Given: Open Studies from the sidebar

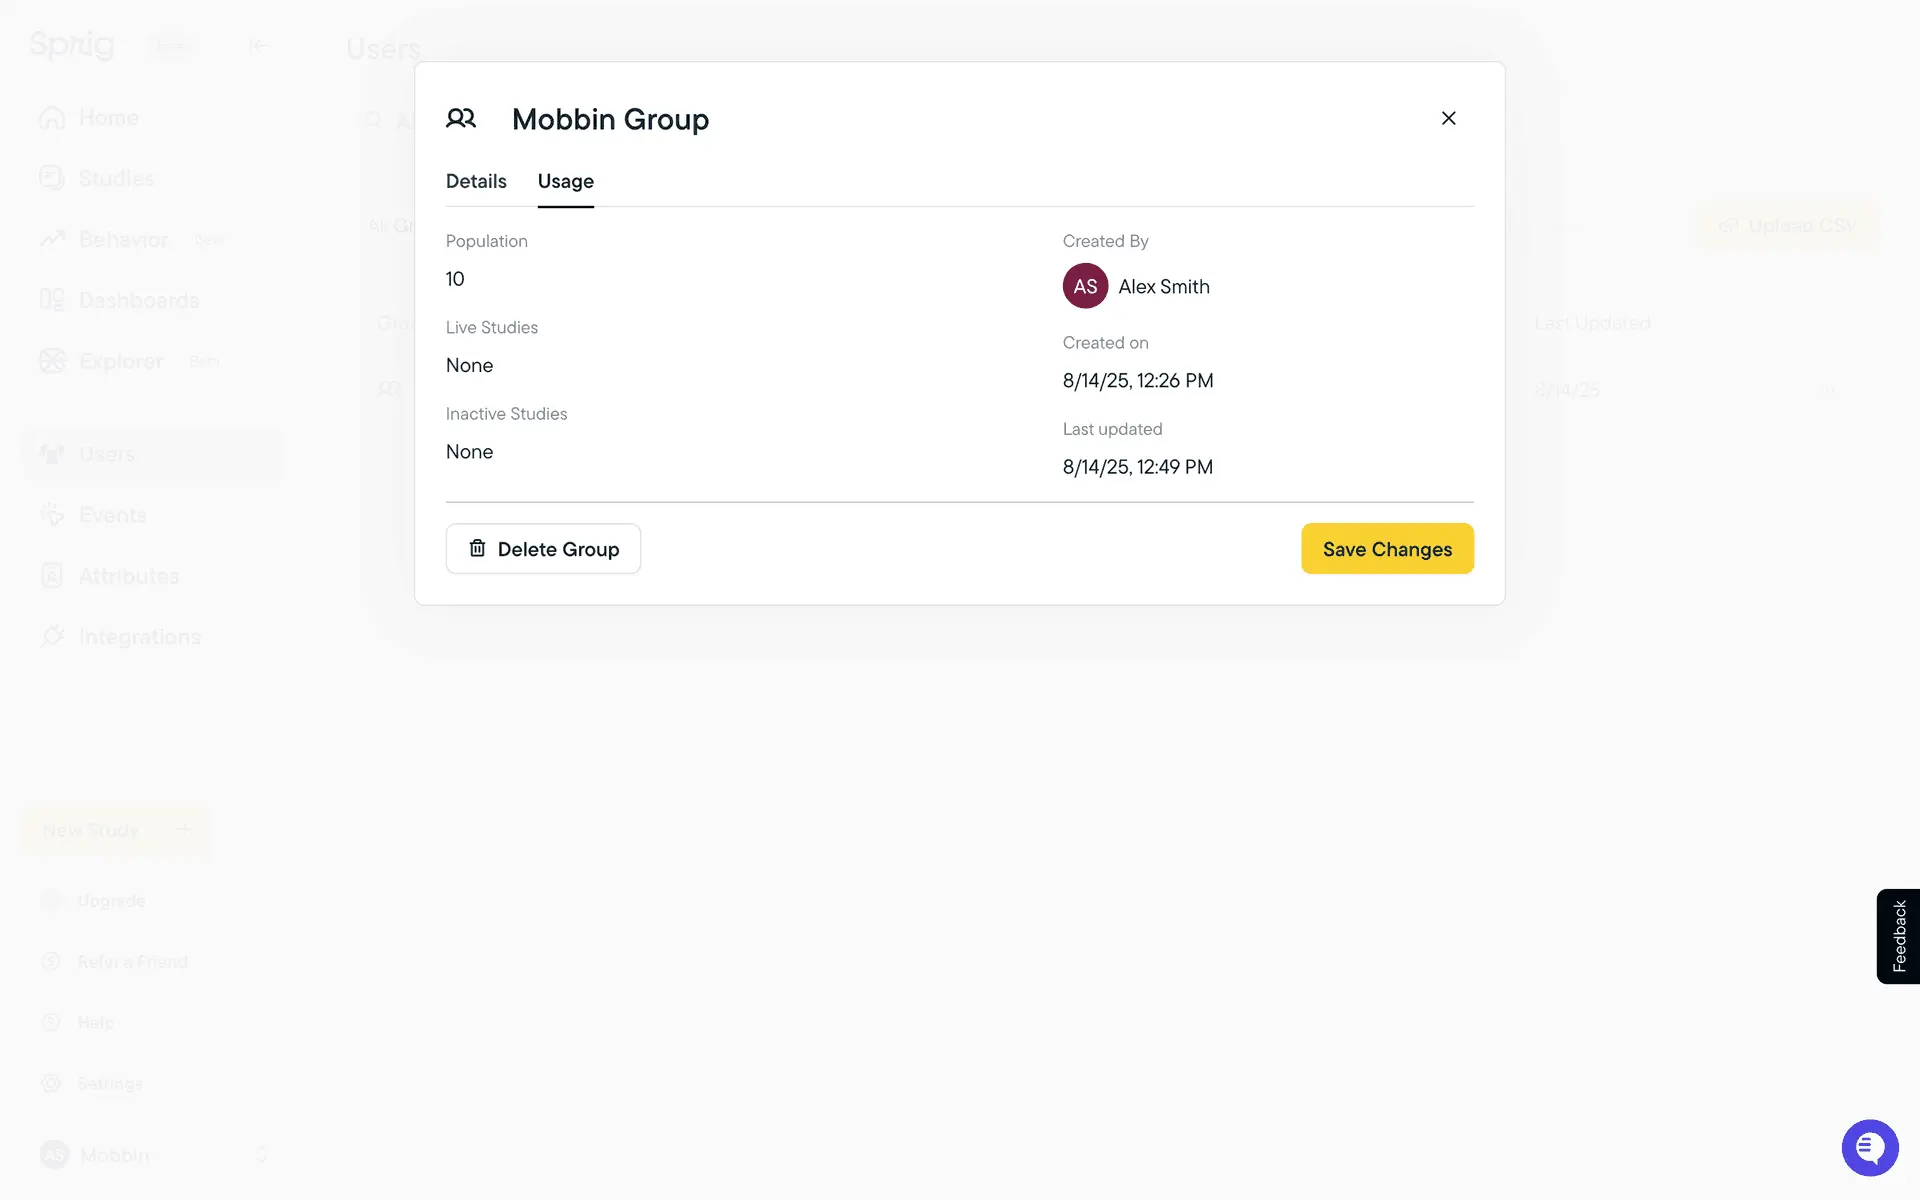Looking at the screenshot, I should [x=116, y=179].
